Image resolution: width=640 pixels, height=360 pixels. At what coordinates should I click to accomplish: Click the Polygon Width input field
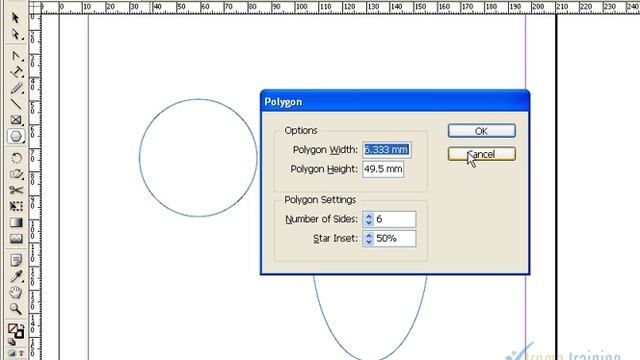(387, 150)
